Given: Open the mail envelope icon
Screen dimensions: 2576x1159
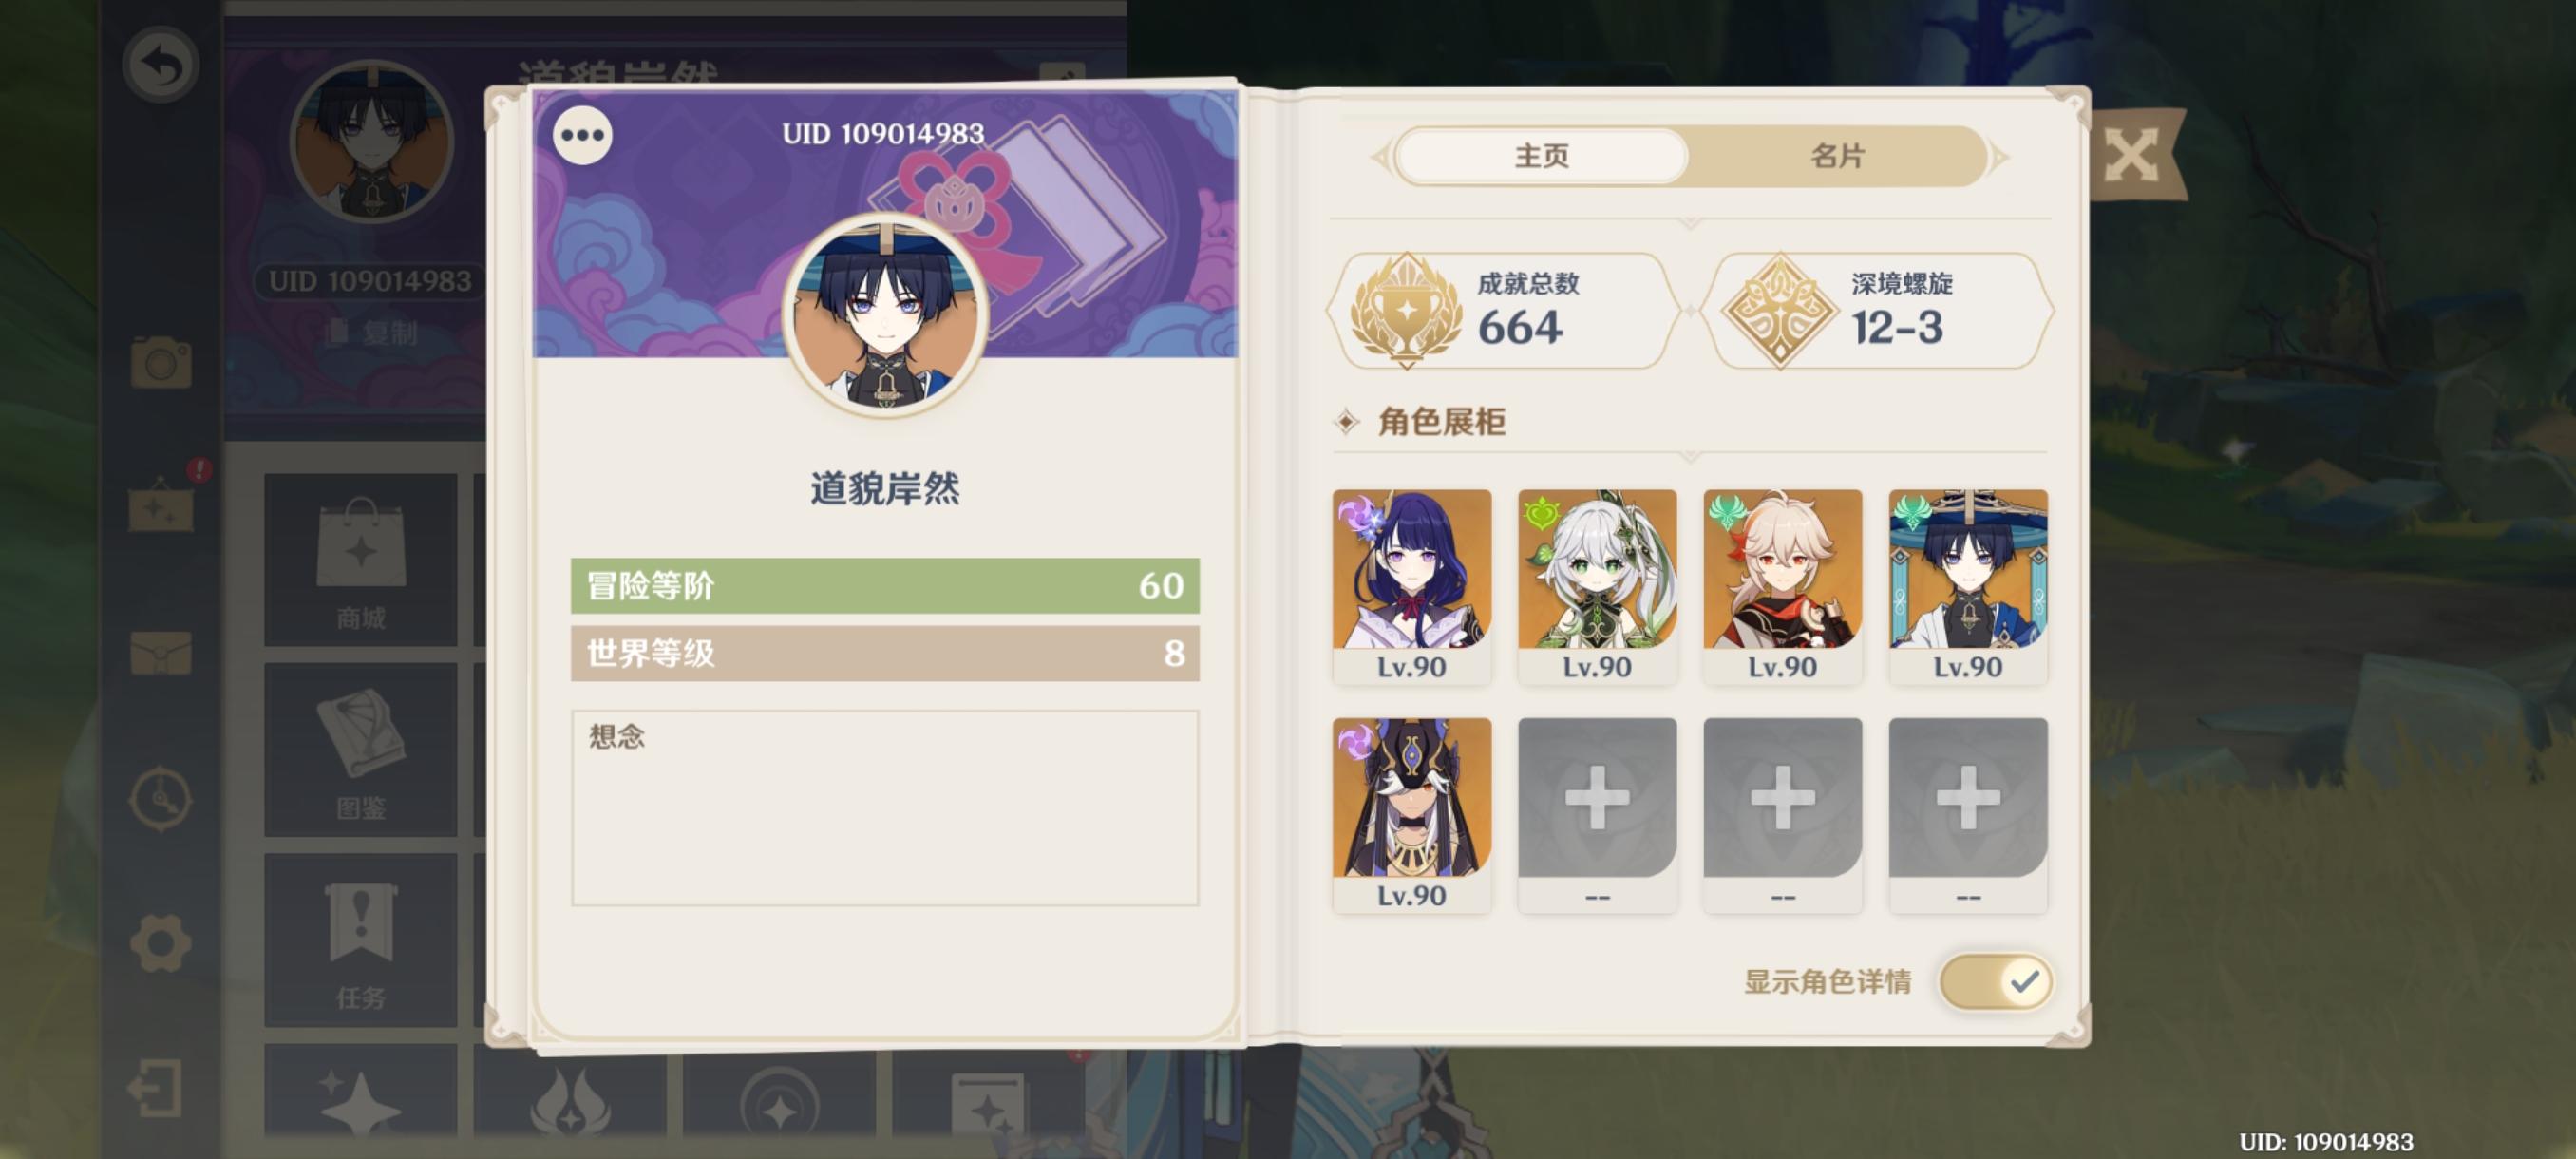Looking at the screenshot, I should click(x=161, y=654).
